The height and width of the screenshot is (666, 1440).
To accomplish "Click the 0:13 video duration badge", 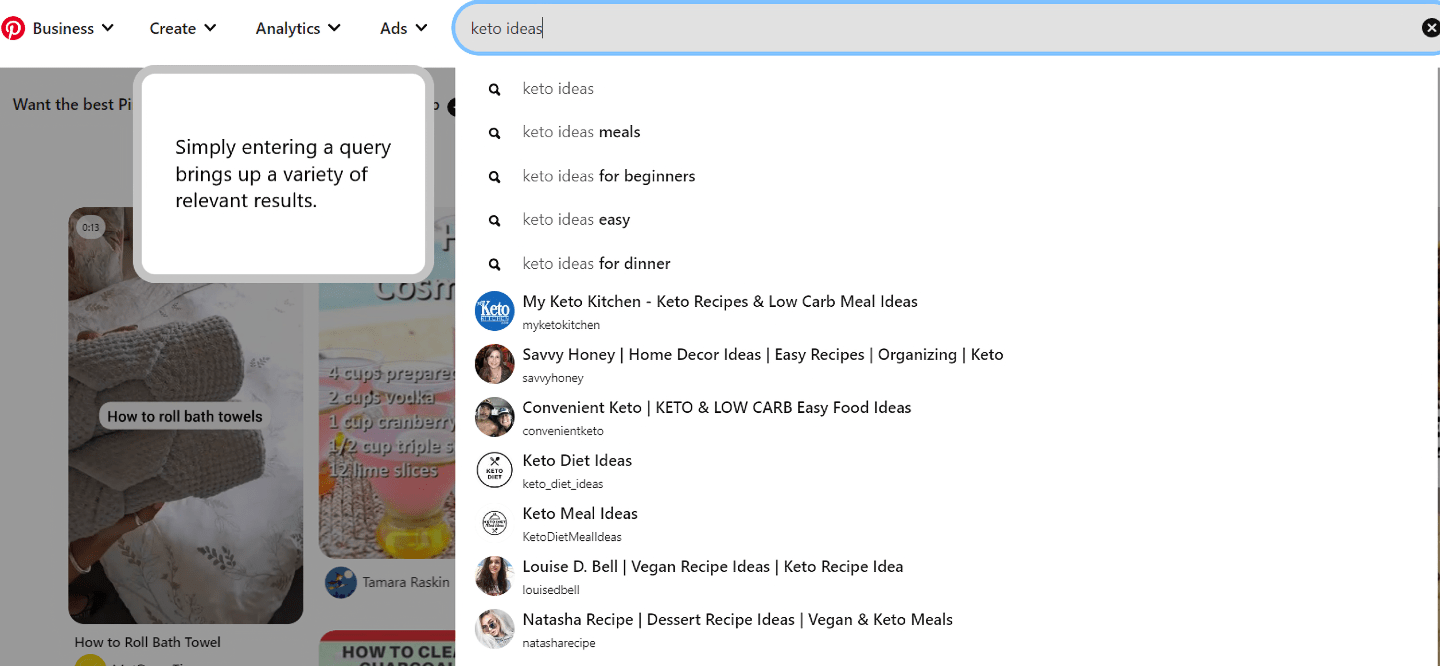I will [x=91, y=228].
